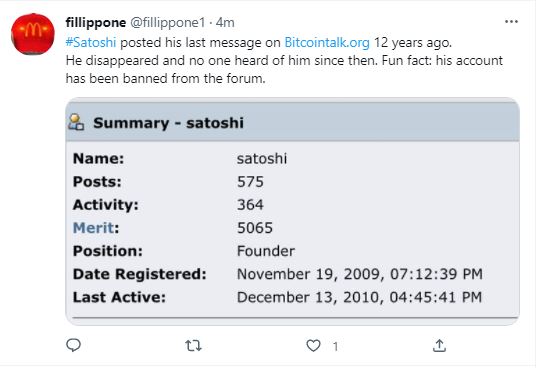Open the share icon for this tweet
This screenshot has width=538, height=368.
439,345
